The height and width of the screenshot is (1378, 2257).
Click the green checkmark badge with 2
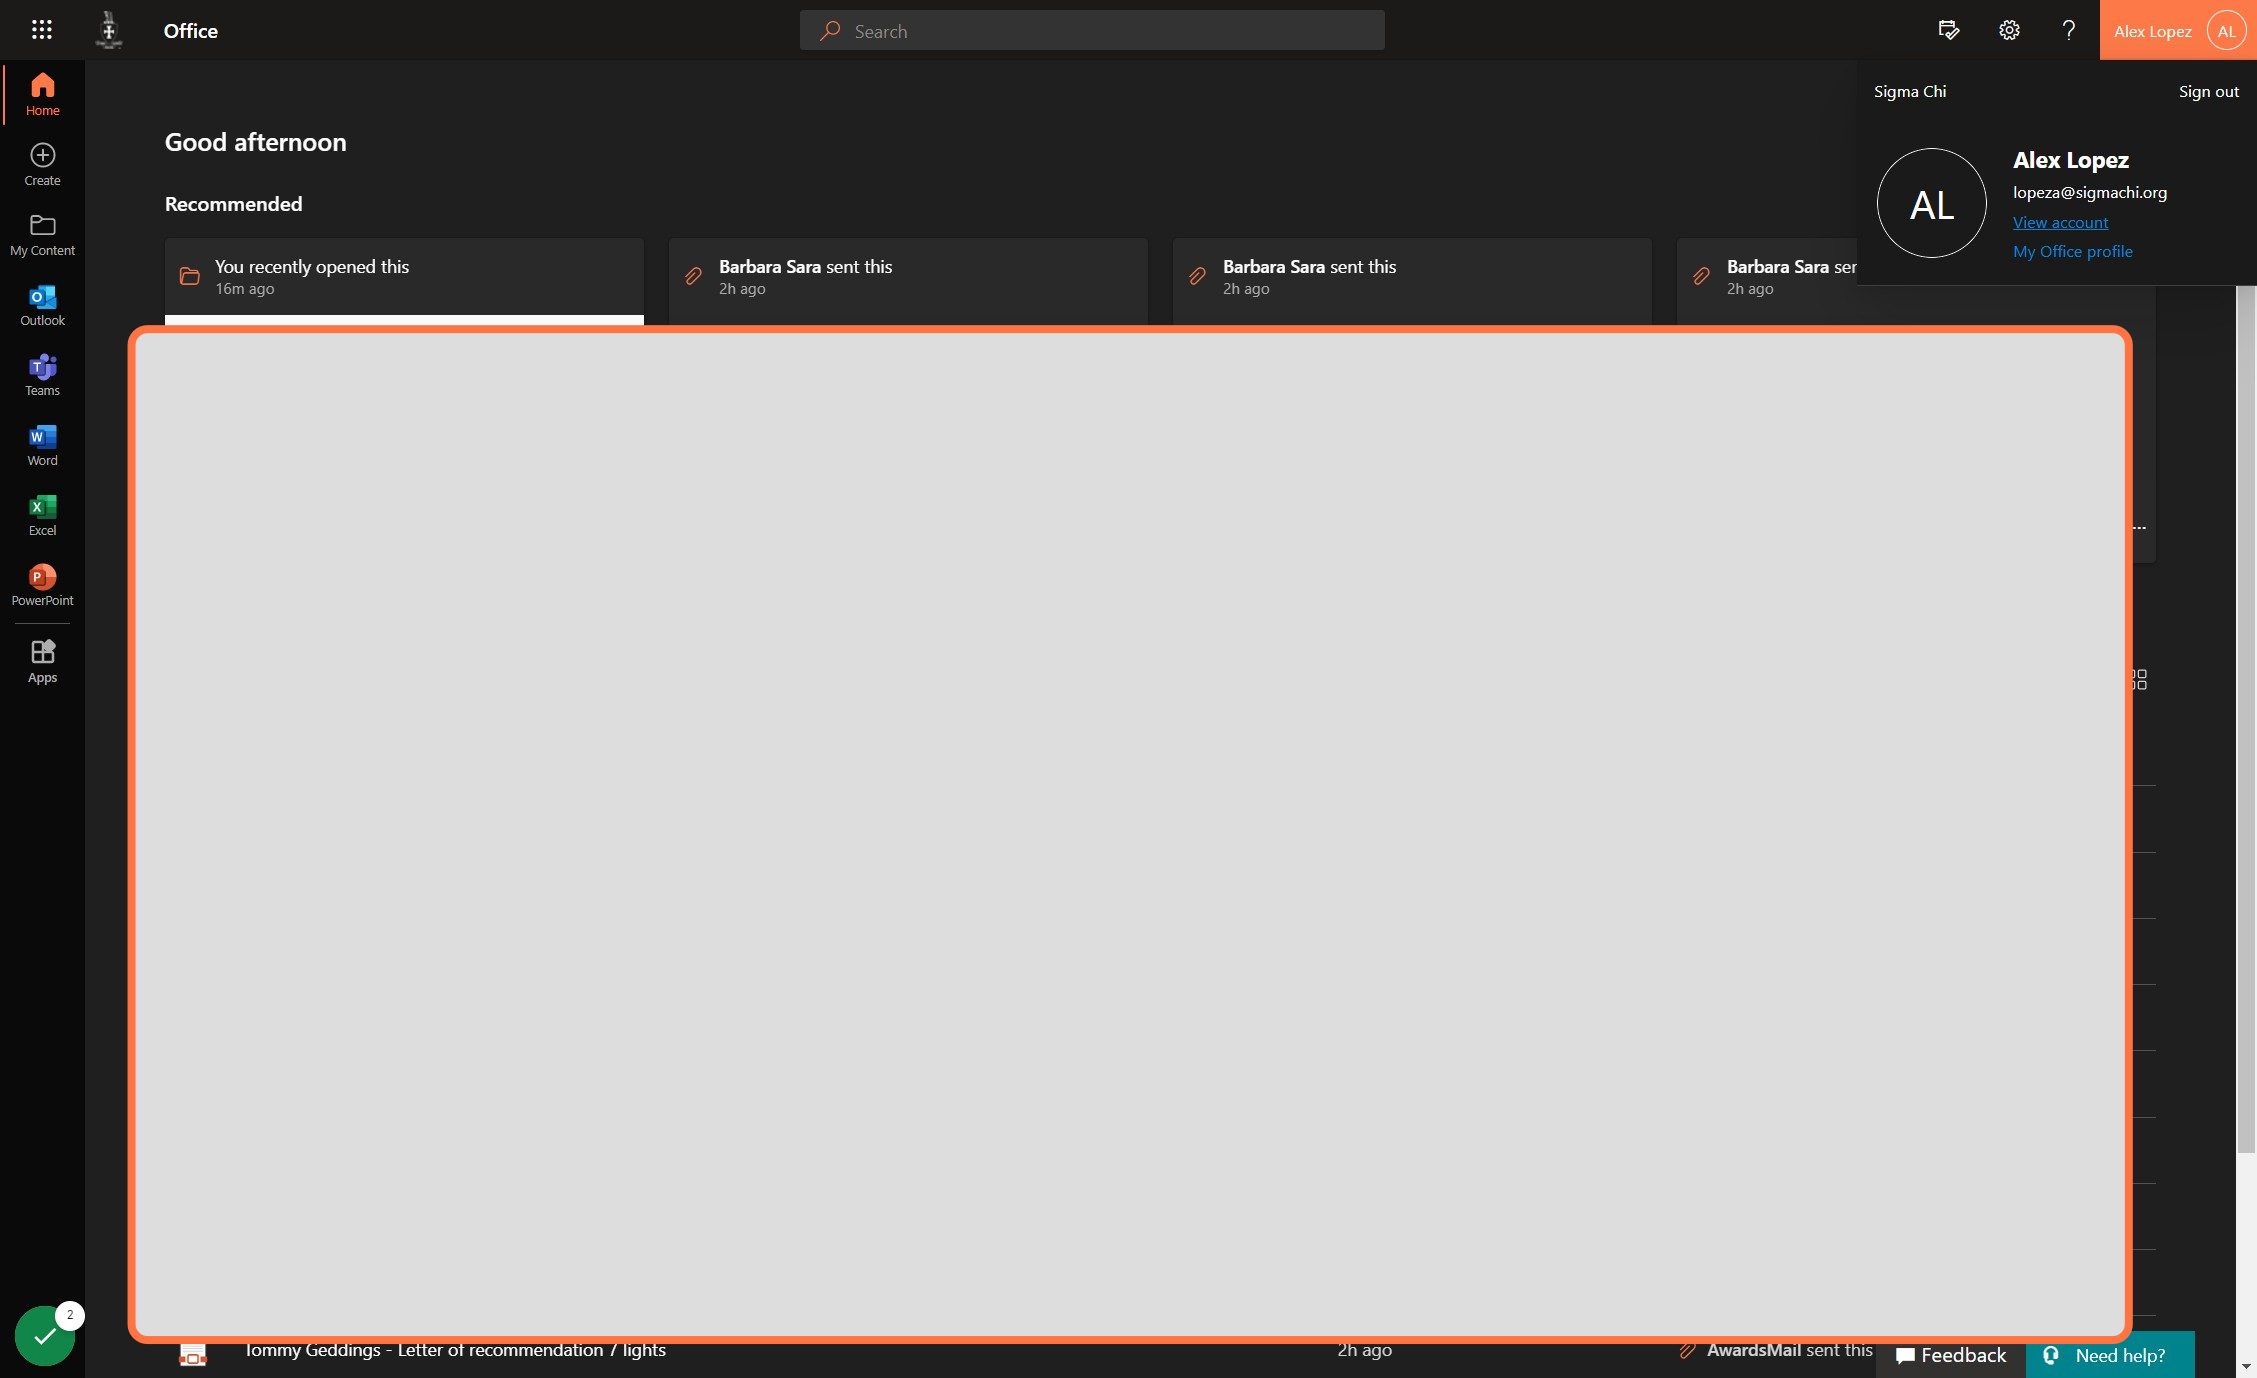(x=45, y=1335)
